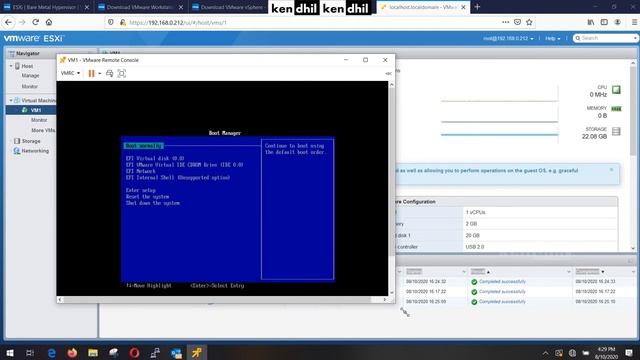Screen dimensions: 640x360
Task: Select EFI Virtual disk (0.0) entry
Action: tap(155, 158)
